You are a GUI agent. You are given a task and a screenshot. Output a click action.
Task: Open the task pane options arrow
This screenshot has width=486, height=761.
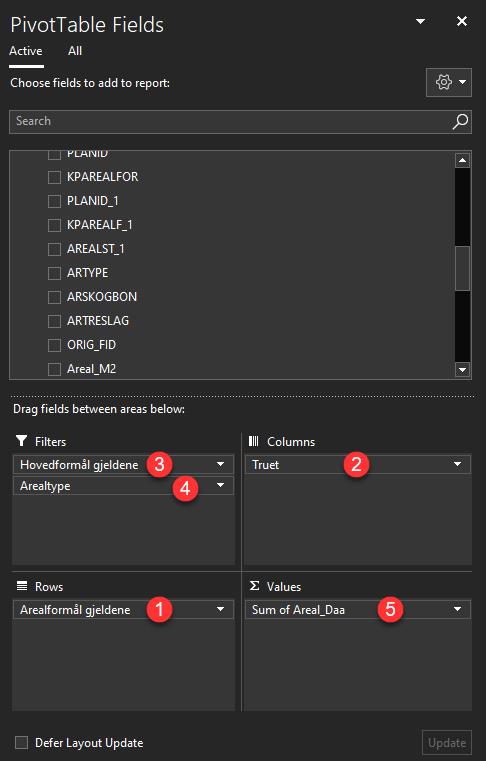click(x=421, y=21)
